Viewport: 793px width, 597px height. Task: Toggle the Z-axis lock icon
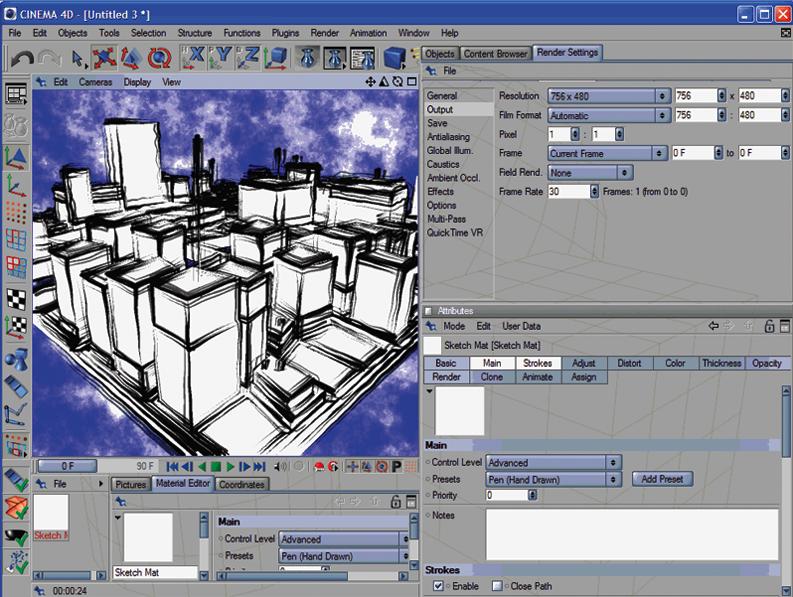pyautogui.click(x=249, y=58)
